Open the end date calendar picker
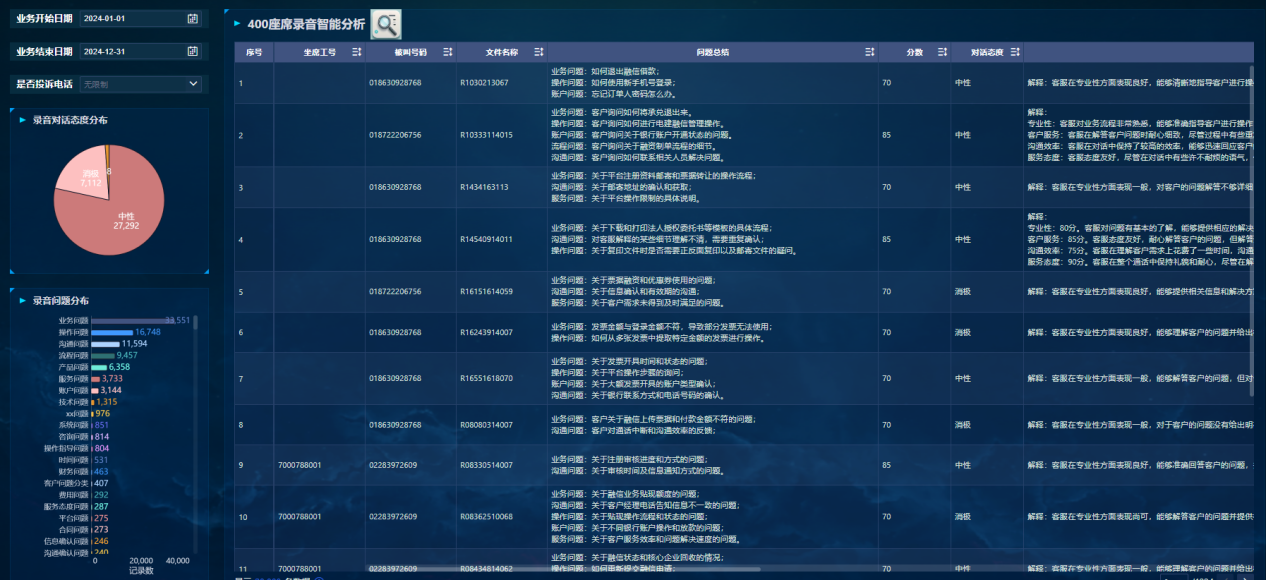The image size is (1266, 580). [192, 51]
